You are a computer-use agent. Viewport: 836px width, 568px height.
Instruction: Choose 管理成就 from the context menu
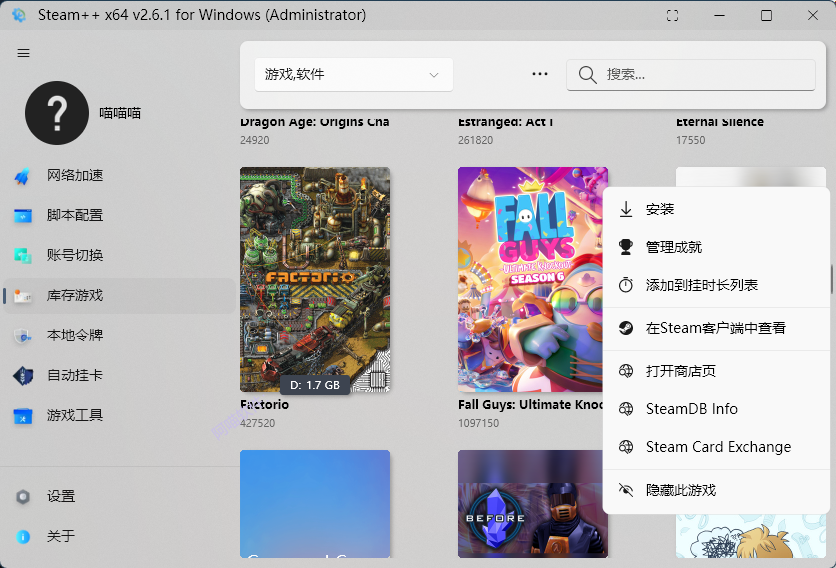tap(716, 247)
